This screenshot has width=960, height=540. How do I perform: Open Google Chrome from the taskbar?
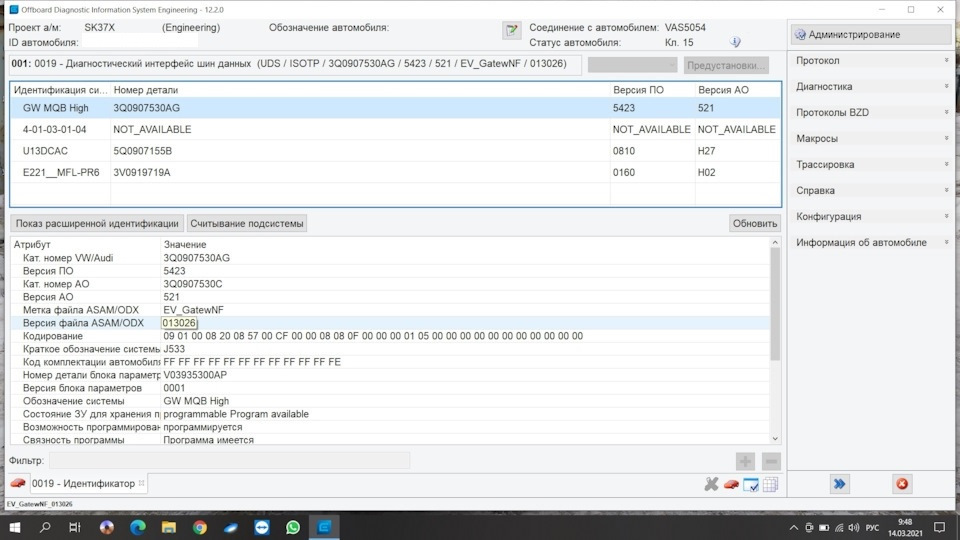(x=200, y=527)
